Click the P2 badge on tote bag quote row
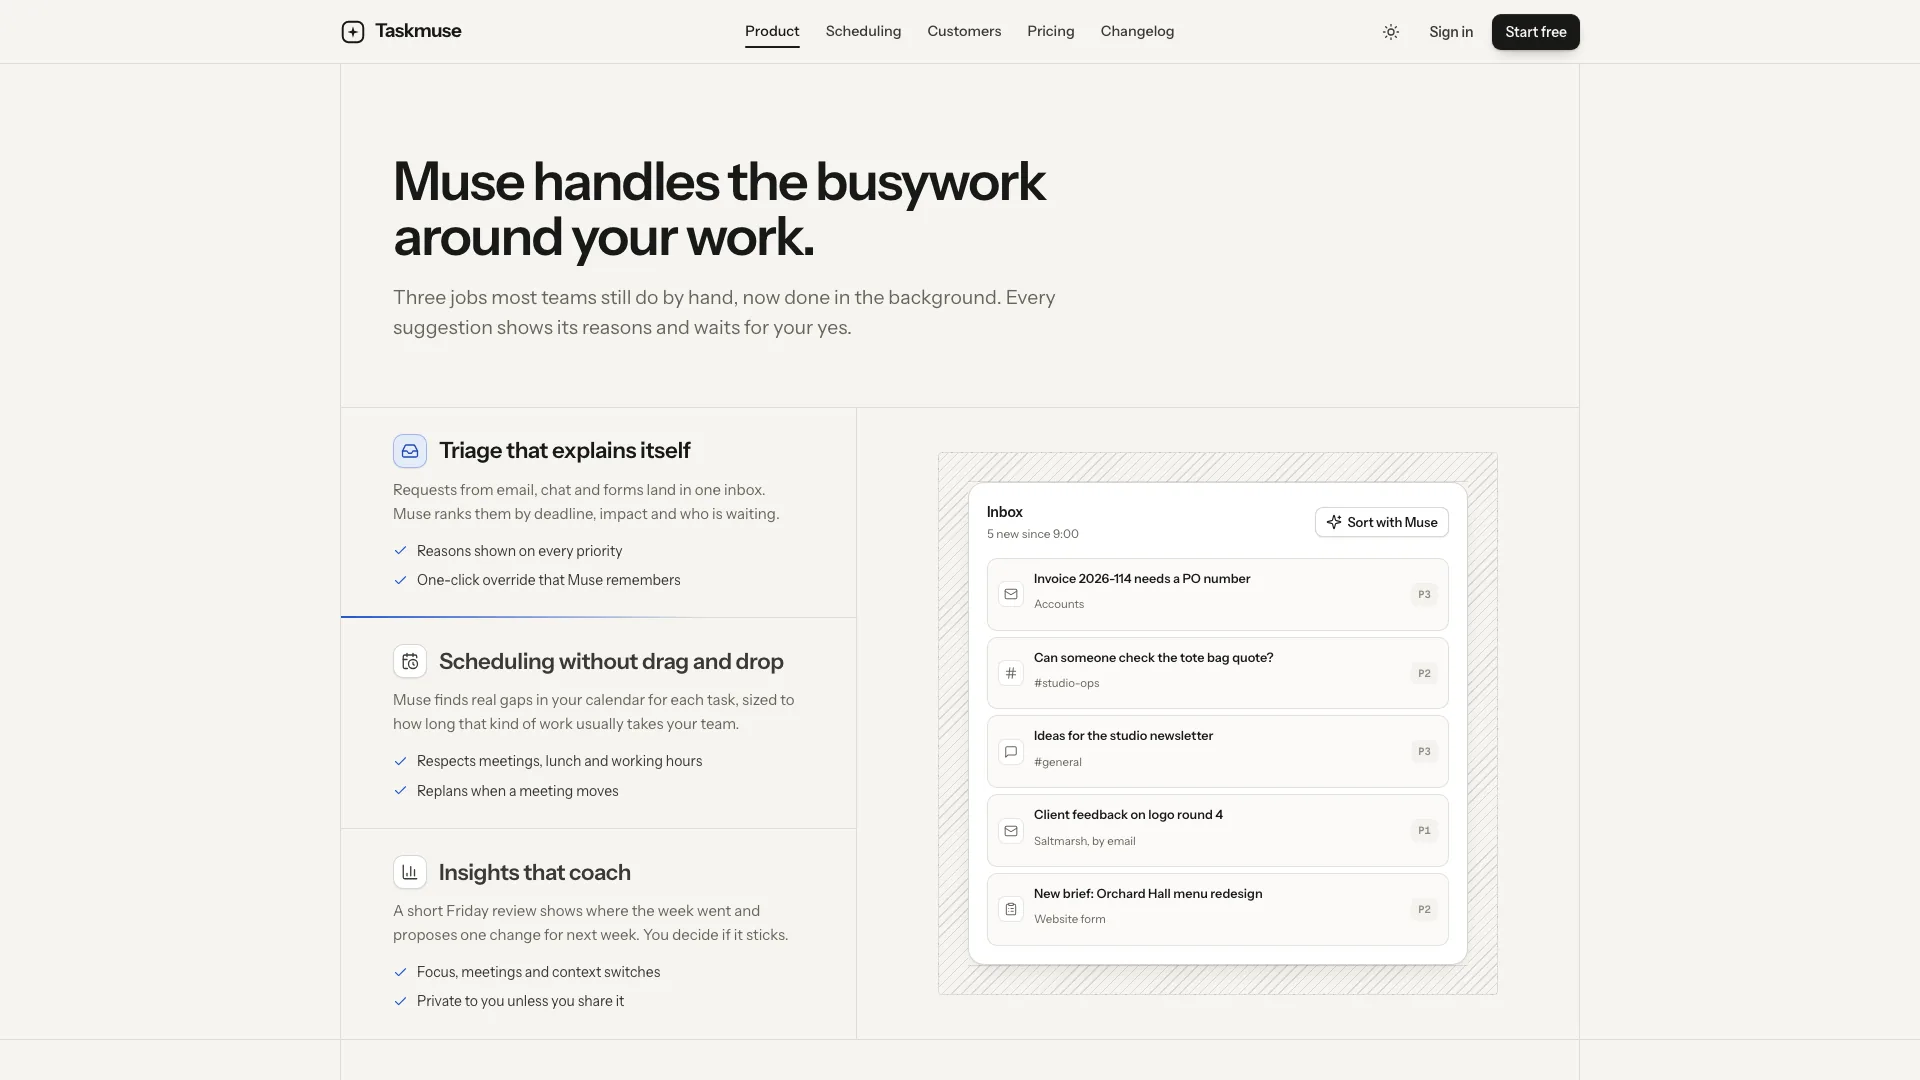The height and width of the screenshot is (1080, 1920). (1424, 673)
